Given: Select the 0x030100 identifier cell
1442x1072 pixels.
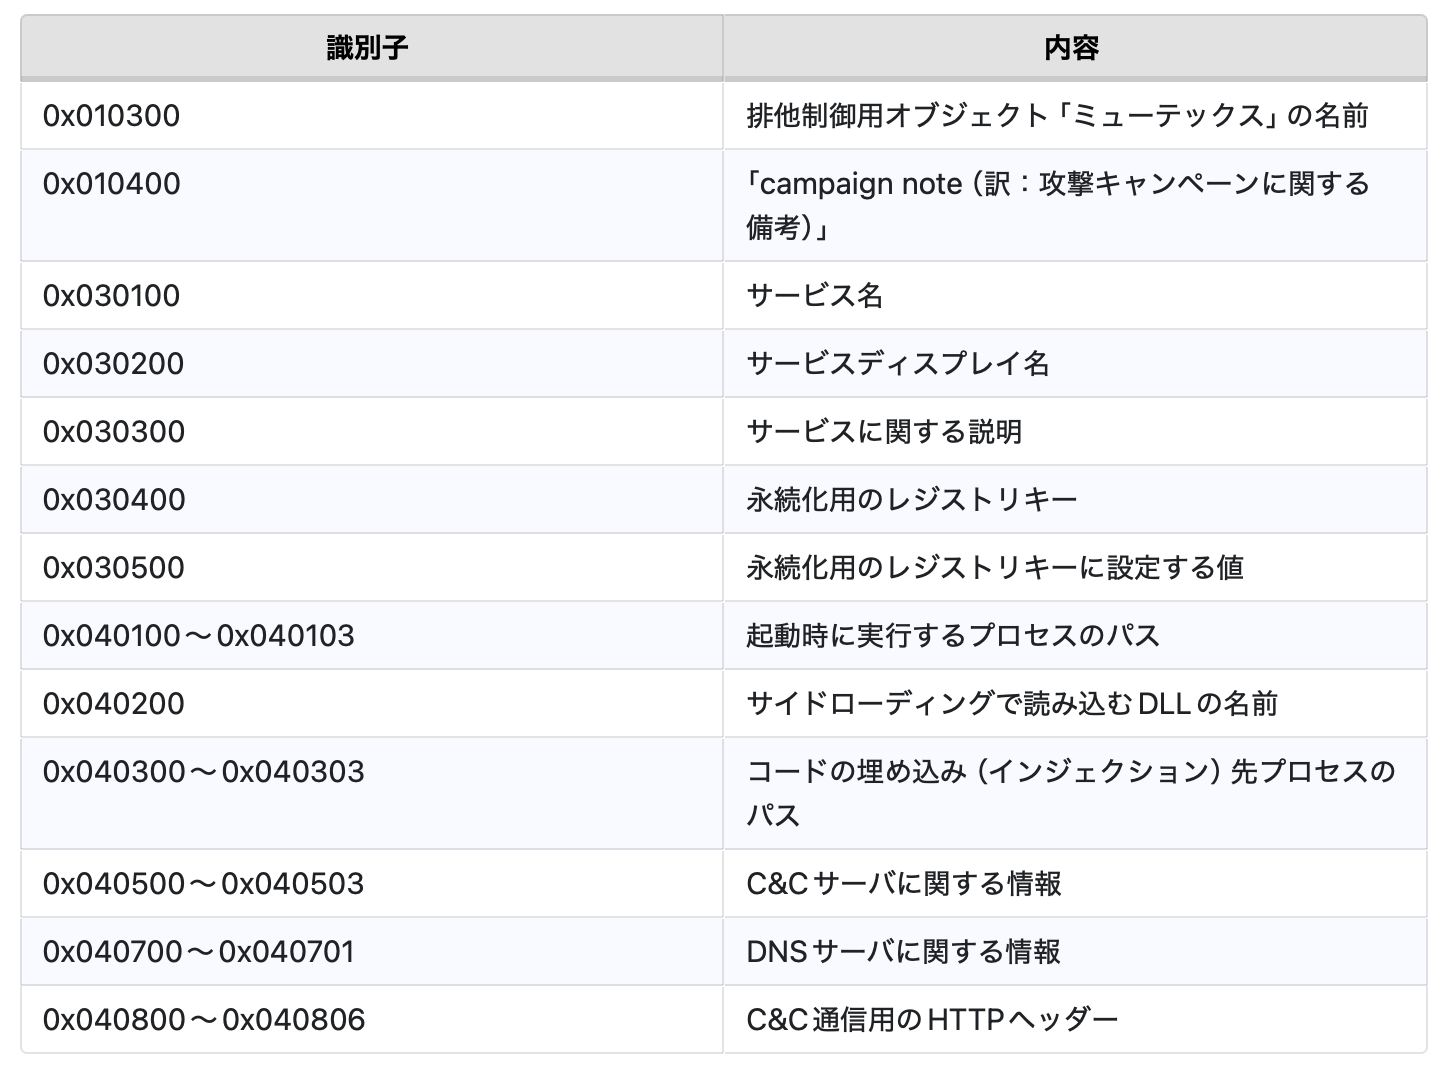Looking at the screenshot, I should [x=112, y=296].
